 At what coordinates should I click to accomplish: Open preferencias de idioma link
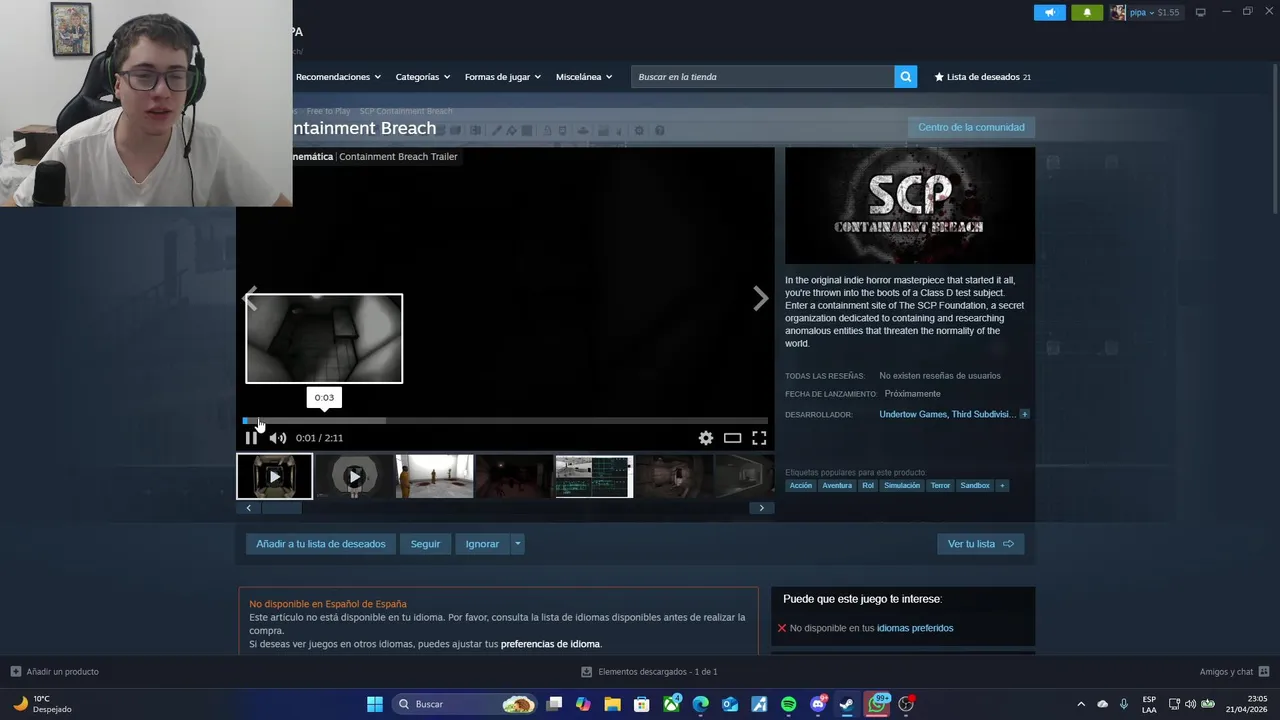(x=550, y=644)
